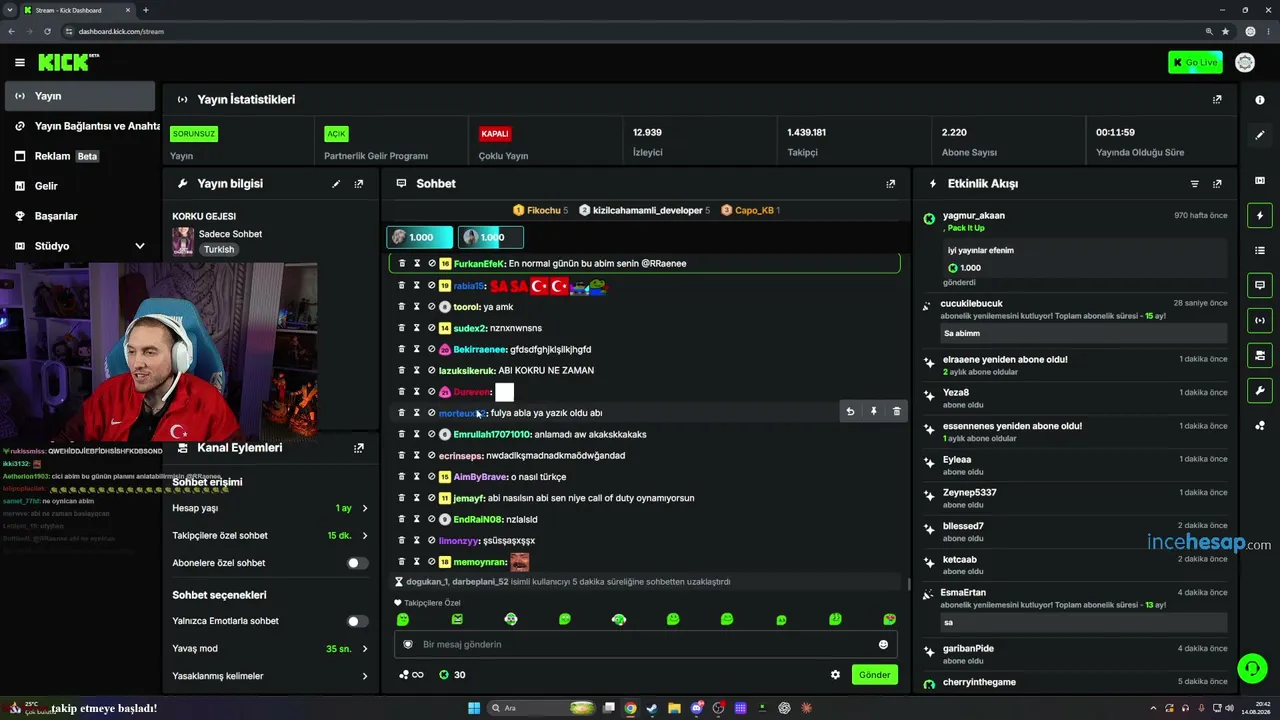Open Yasaklanmış kelimeler list chevron
This screenshot has width=1280, height=720.
pyautogui.click(x=364, y=677)
